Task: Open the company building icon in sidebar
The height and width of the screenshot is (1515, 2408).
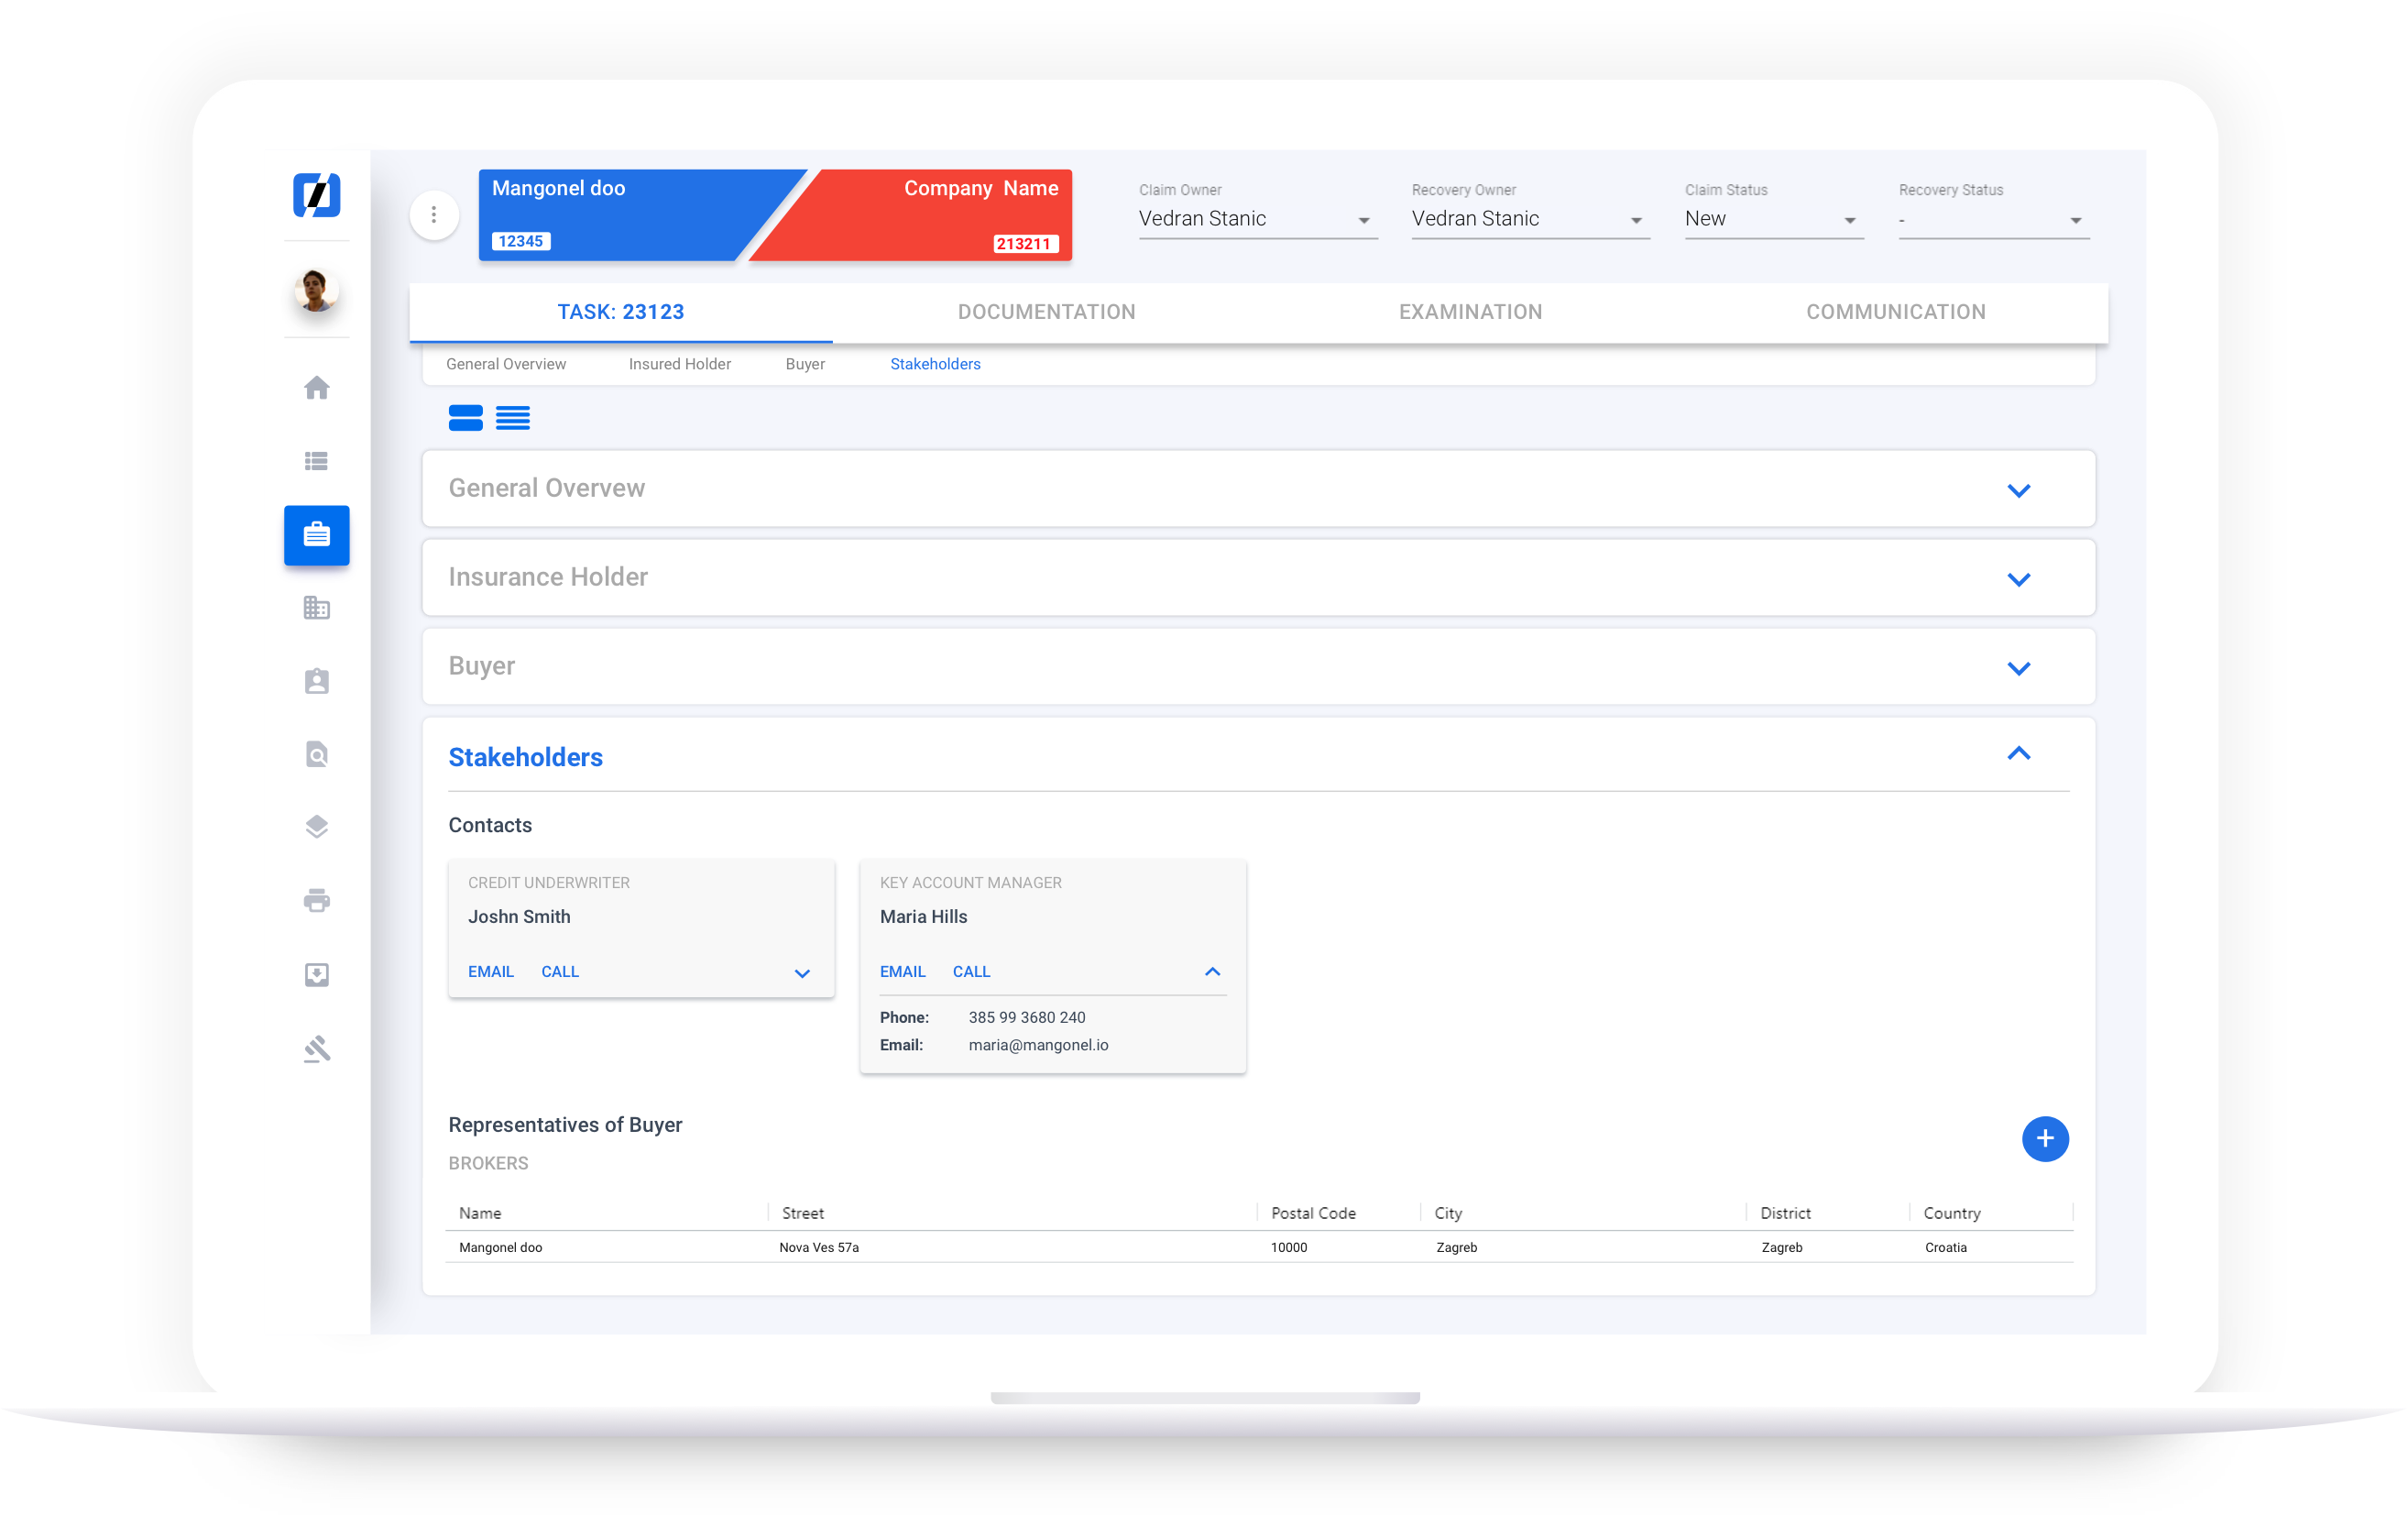Action: (316, 608)
